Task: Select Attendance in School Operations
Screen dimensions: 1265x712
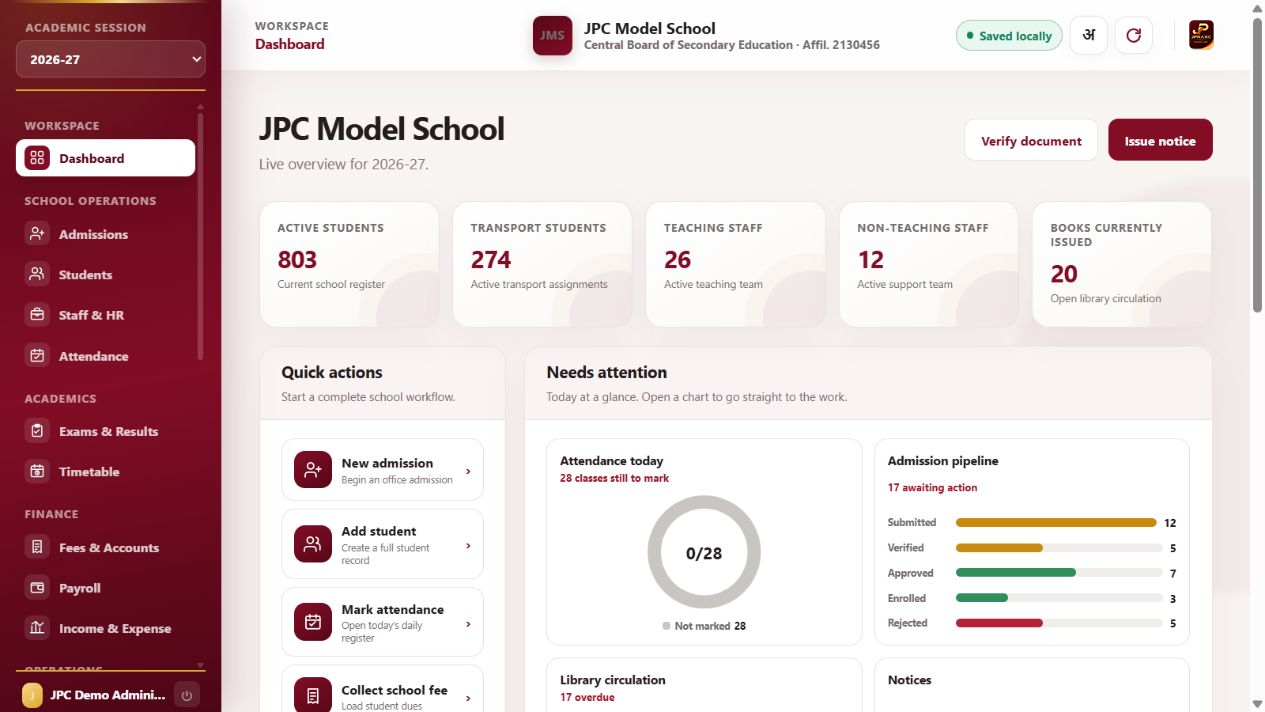Action: click(x=105, y=356)
